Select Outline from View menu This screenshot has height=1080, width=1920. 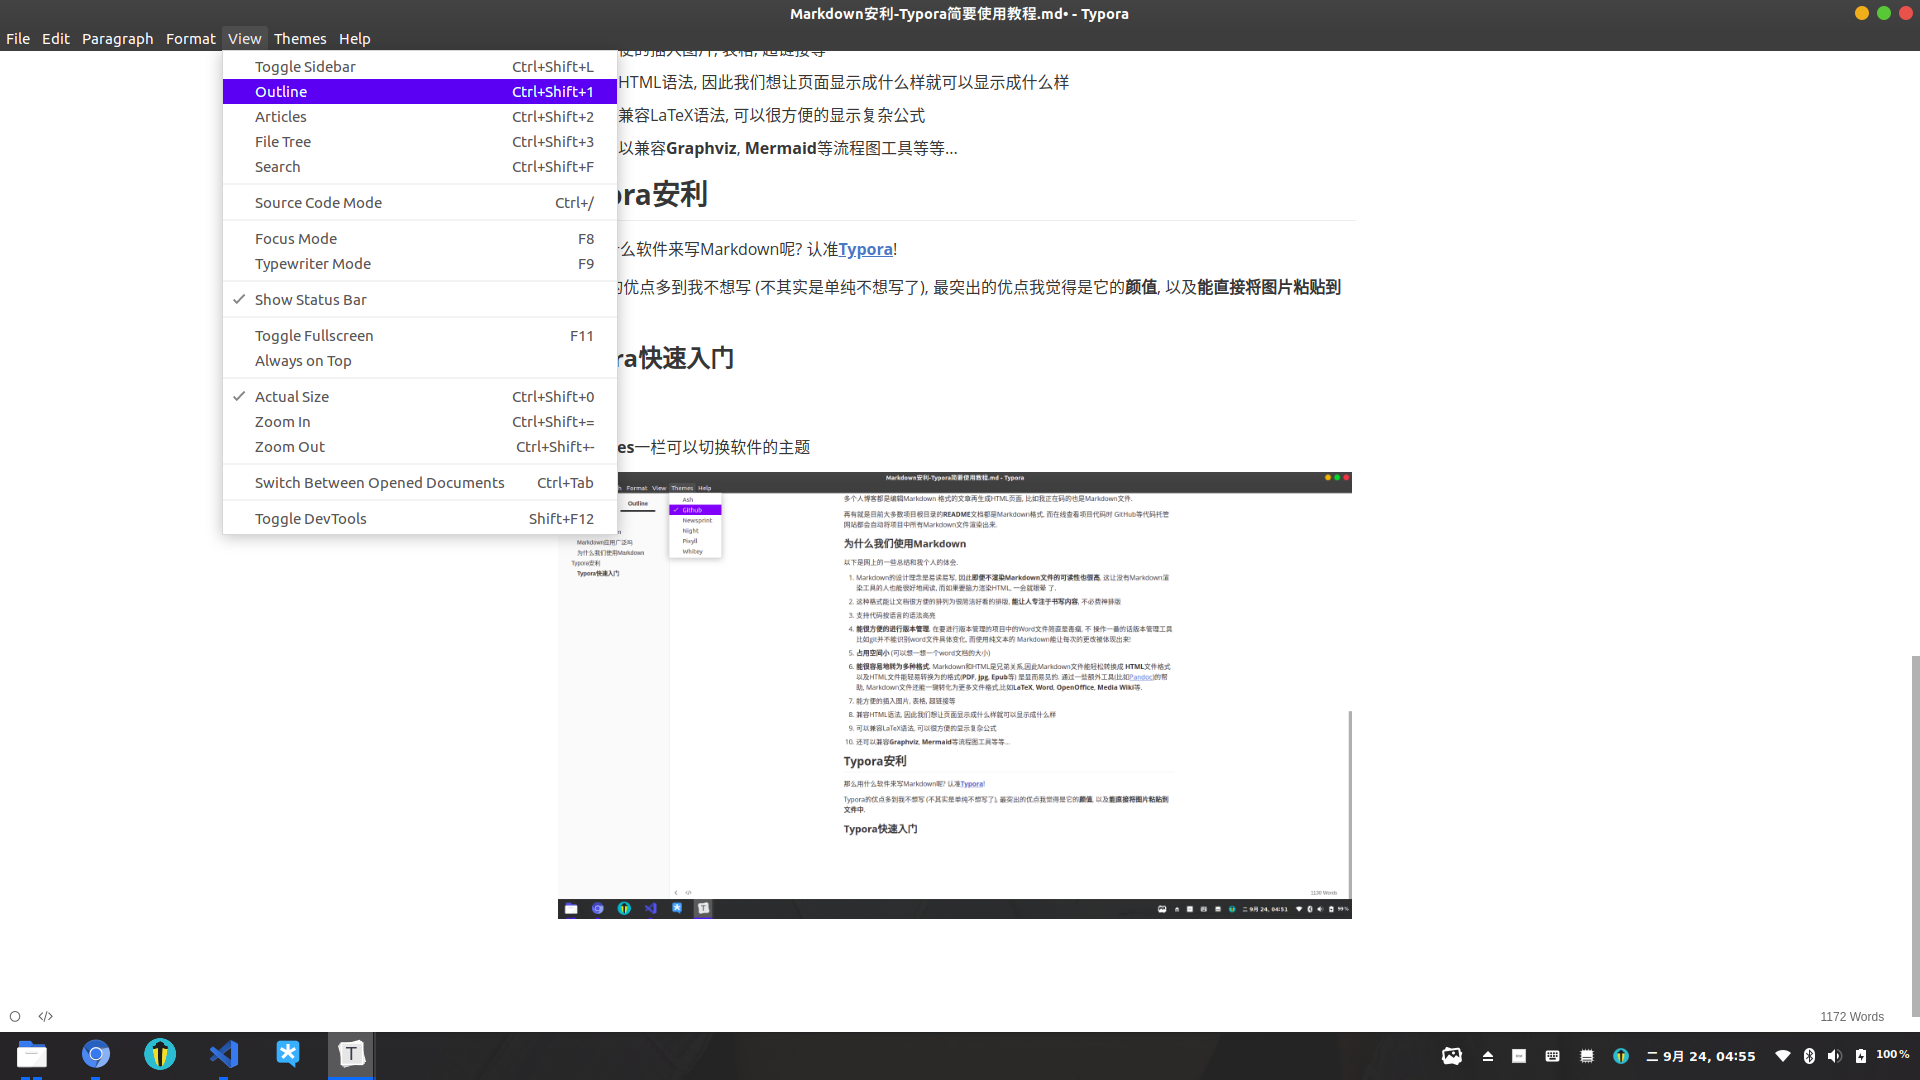tap(281, 92)
